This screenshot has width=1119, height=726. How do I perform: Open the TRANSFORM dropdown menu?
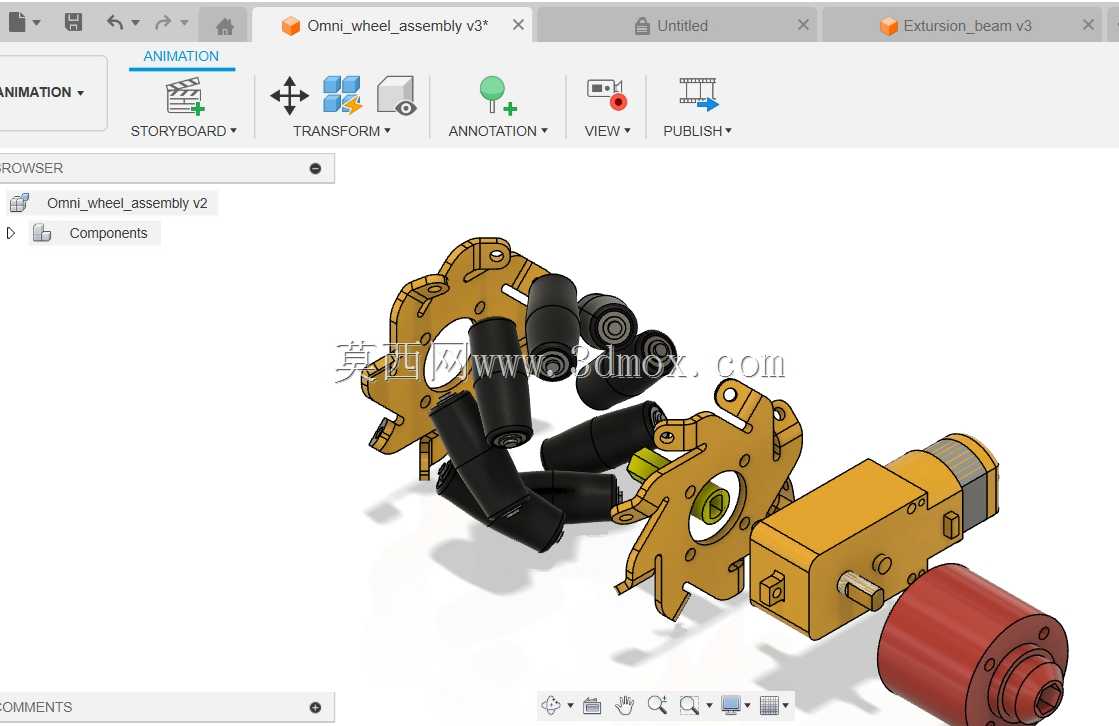[x=342, y=131]
